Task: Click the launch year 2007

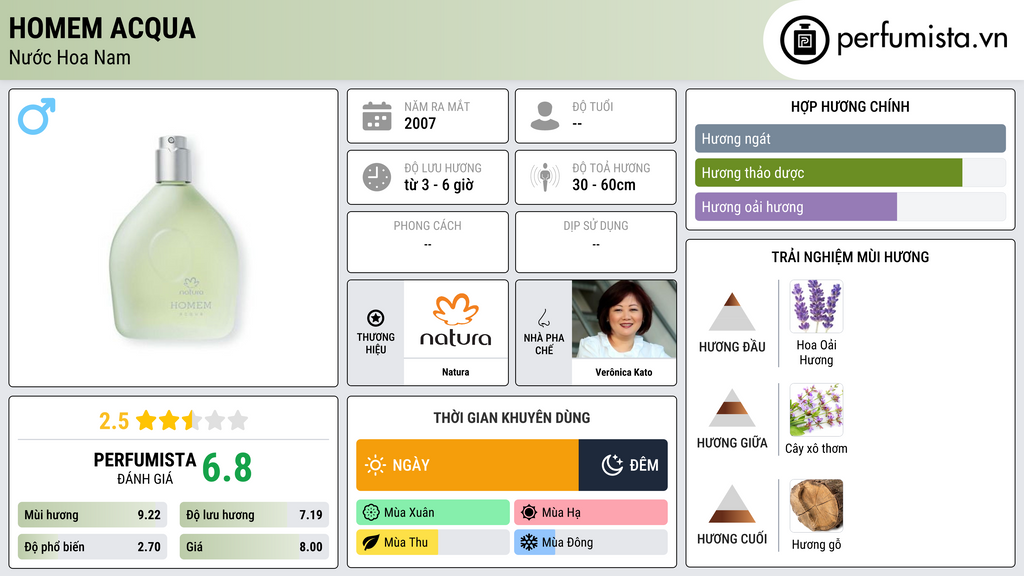Action: click(420, 123)
